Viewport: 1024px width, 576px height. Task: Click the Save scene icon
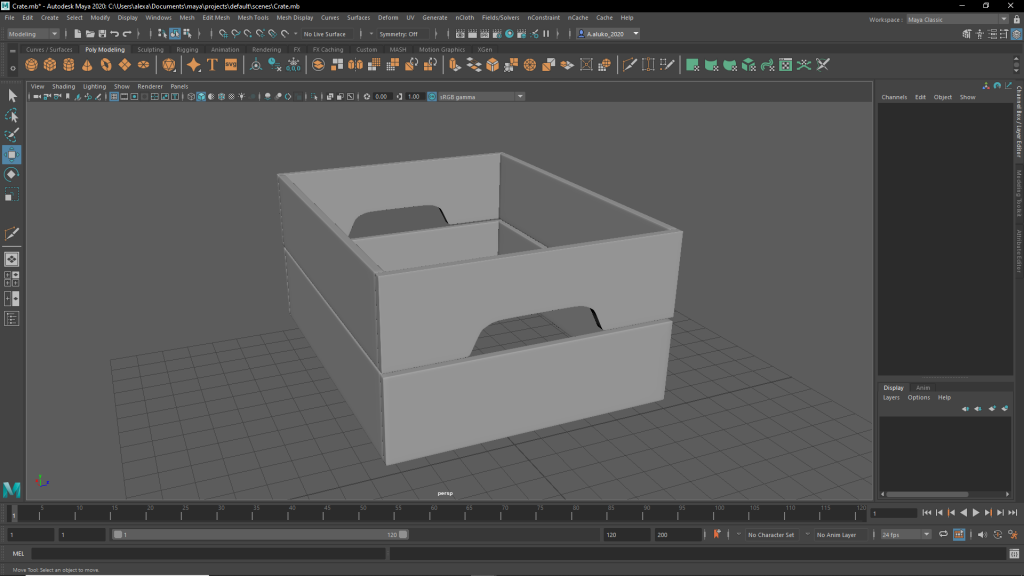pyautogui.click(x=103, y=34)
